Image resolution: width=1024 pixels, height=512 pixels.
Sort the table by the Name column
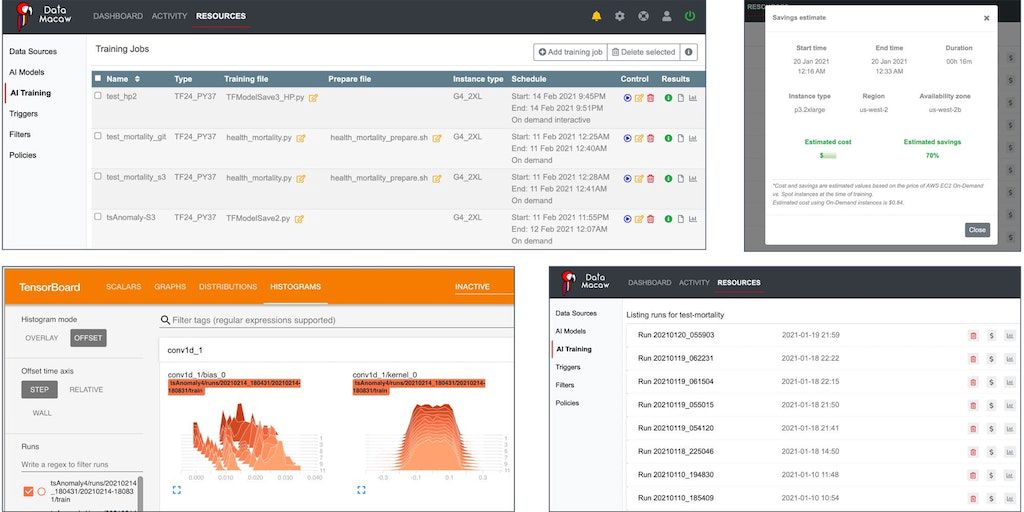click(137, 79)
